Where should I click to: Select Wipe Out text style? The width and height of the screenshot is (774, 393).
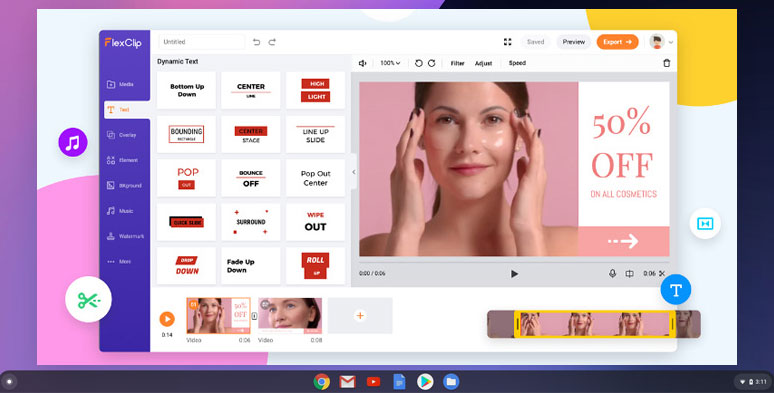tap(315, 222)
